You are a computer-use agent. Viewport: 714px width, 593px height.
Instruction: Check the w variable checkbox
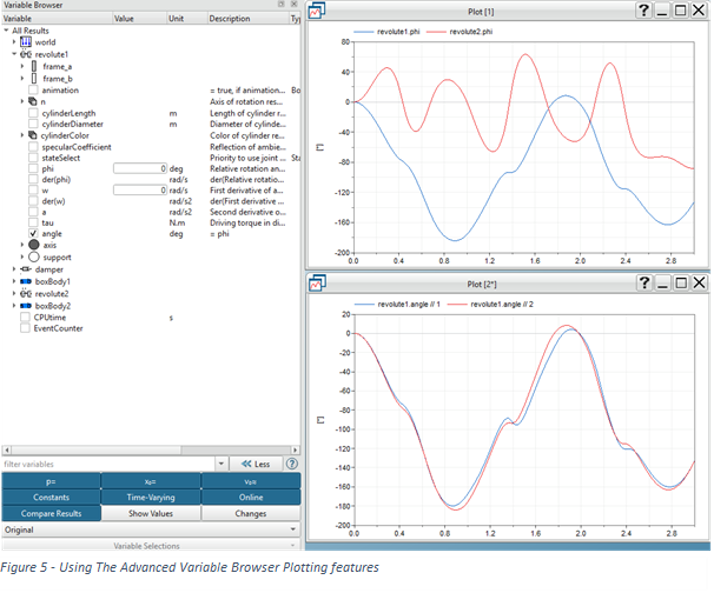click(x=33, y=190)
